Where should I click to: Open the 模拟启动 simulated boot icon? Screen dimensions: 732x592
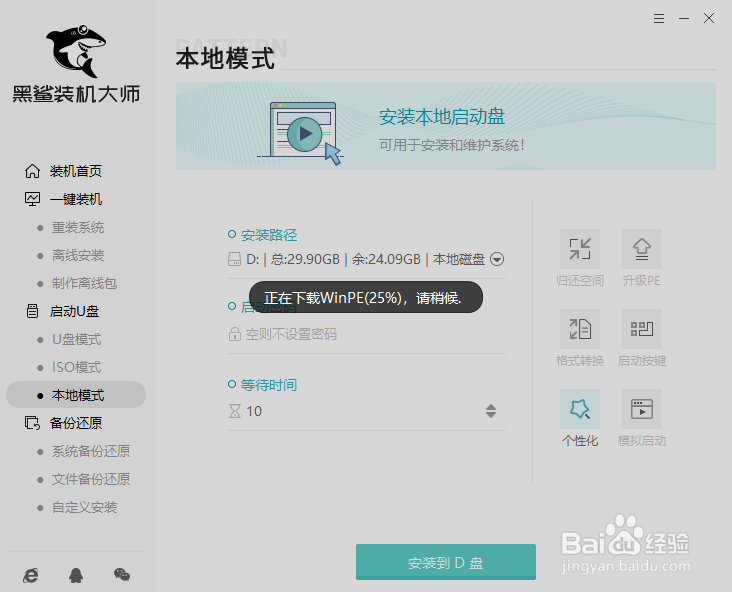pyautogui.click(x=642, y=409)
